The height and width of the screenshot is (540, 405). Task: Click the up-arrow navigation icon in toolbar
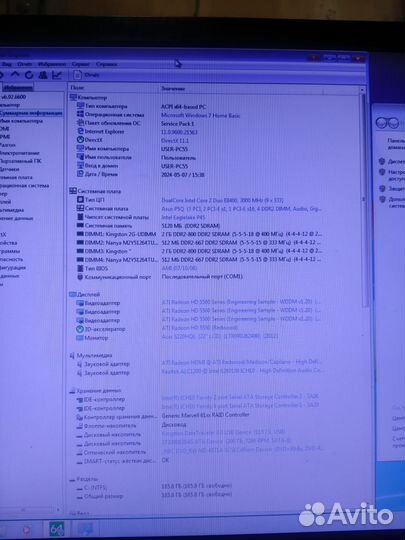tap(15, 74)
